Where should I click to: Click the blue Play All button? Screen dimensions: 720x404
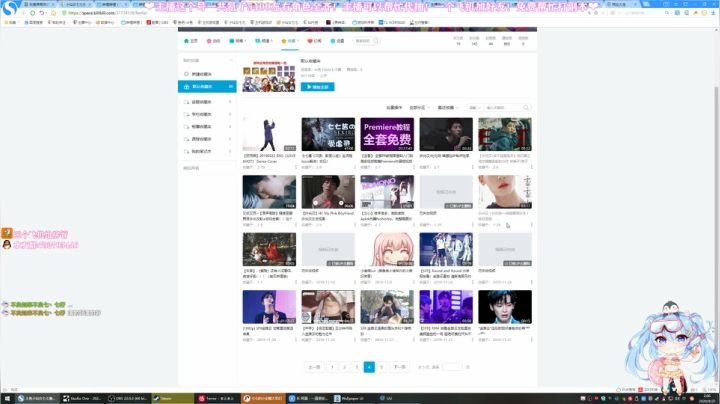[317, 87]
